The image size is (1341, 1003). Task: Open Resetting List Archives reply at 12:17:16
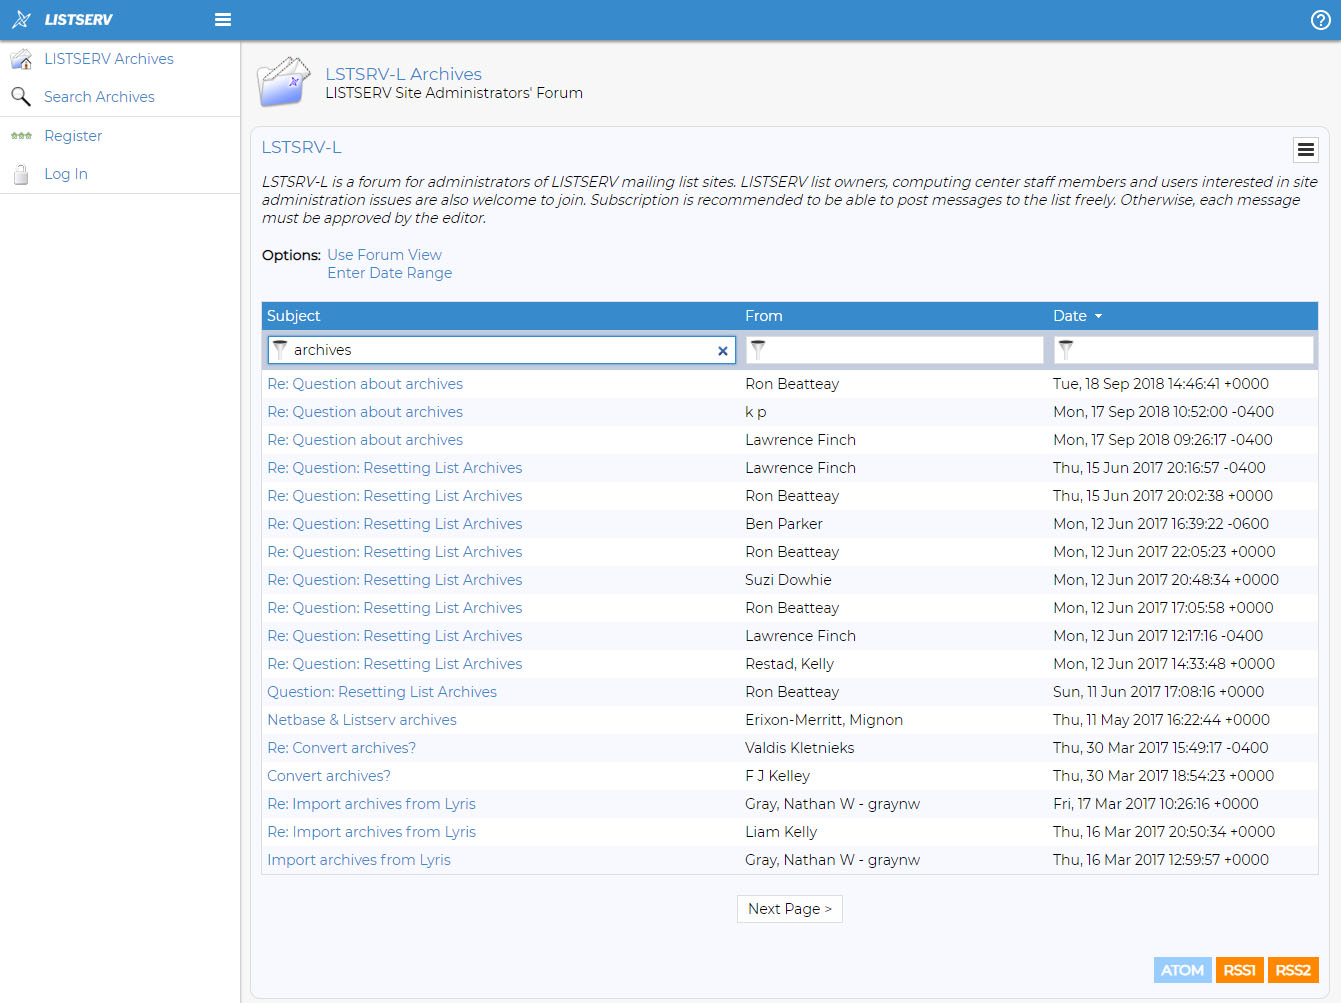[x=394, y=636]
